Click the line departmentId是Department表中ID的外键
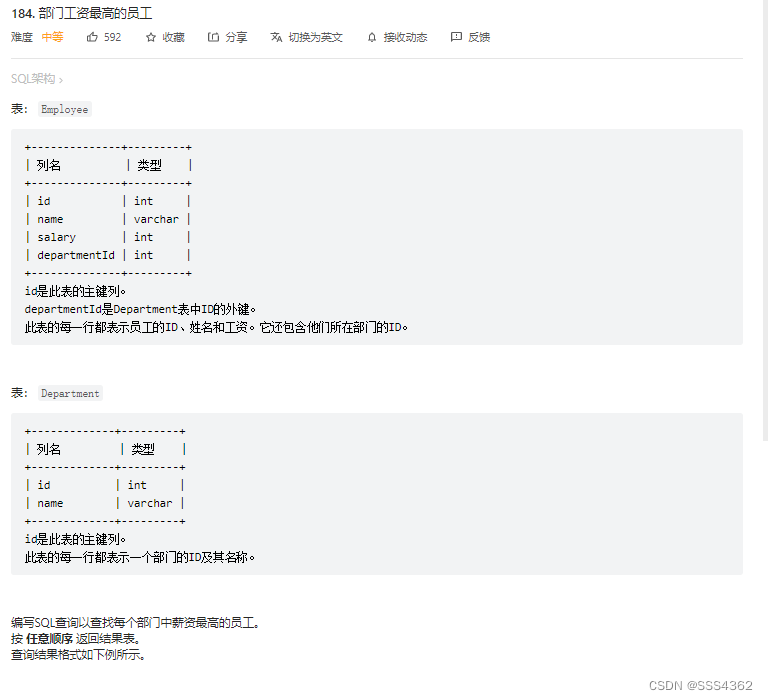This screenshot has height=700, width=768. 140,309
